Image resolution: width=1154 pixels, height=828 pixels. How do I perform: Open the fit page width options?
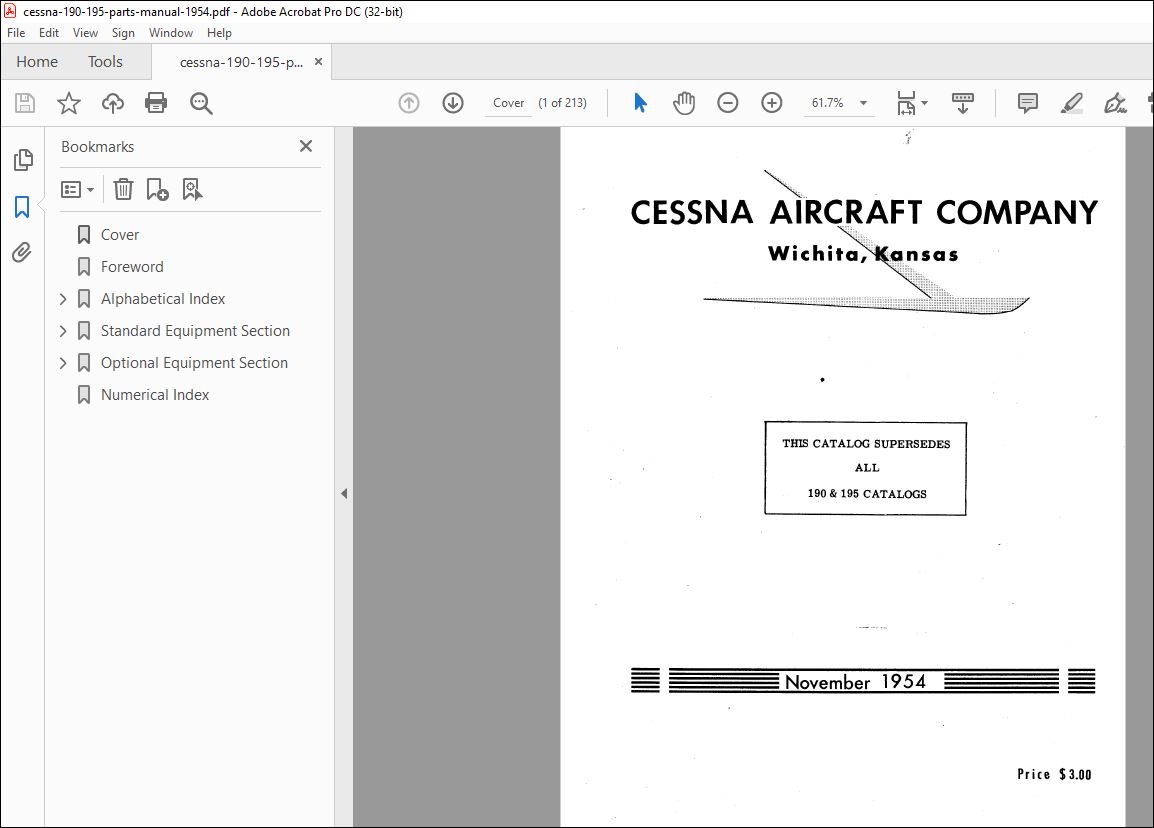(x=911, y=103)
